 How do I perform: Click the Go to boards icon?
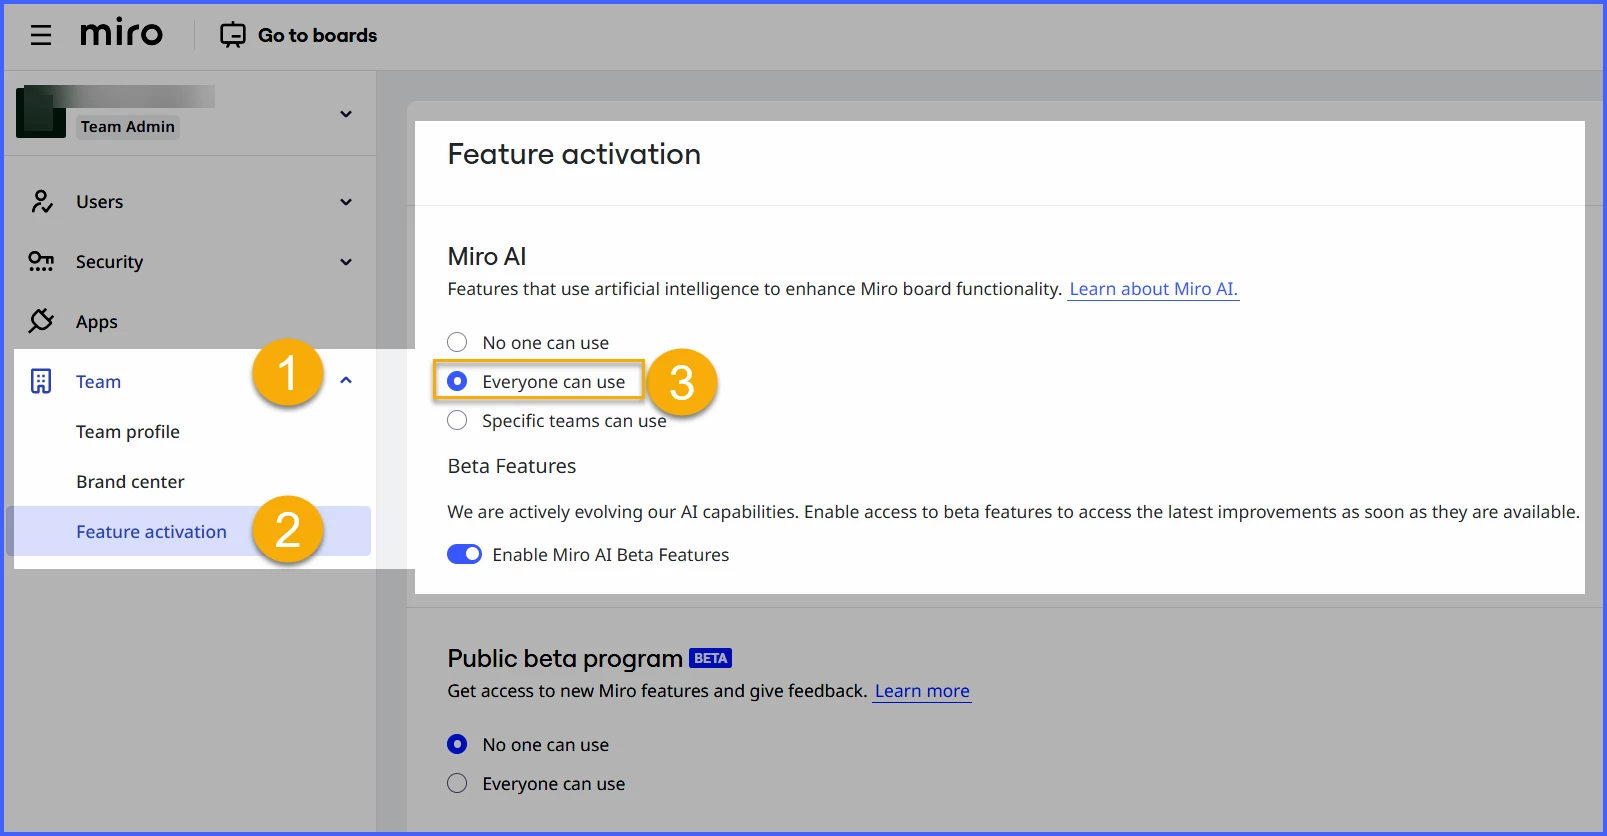pyautogui.click(x=232, y=35)
